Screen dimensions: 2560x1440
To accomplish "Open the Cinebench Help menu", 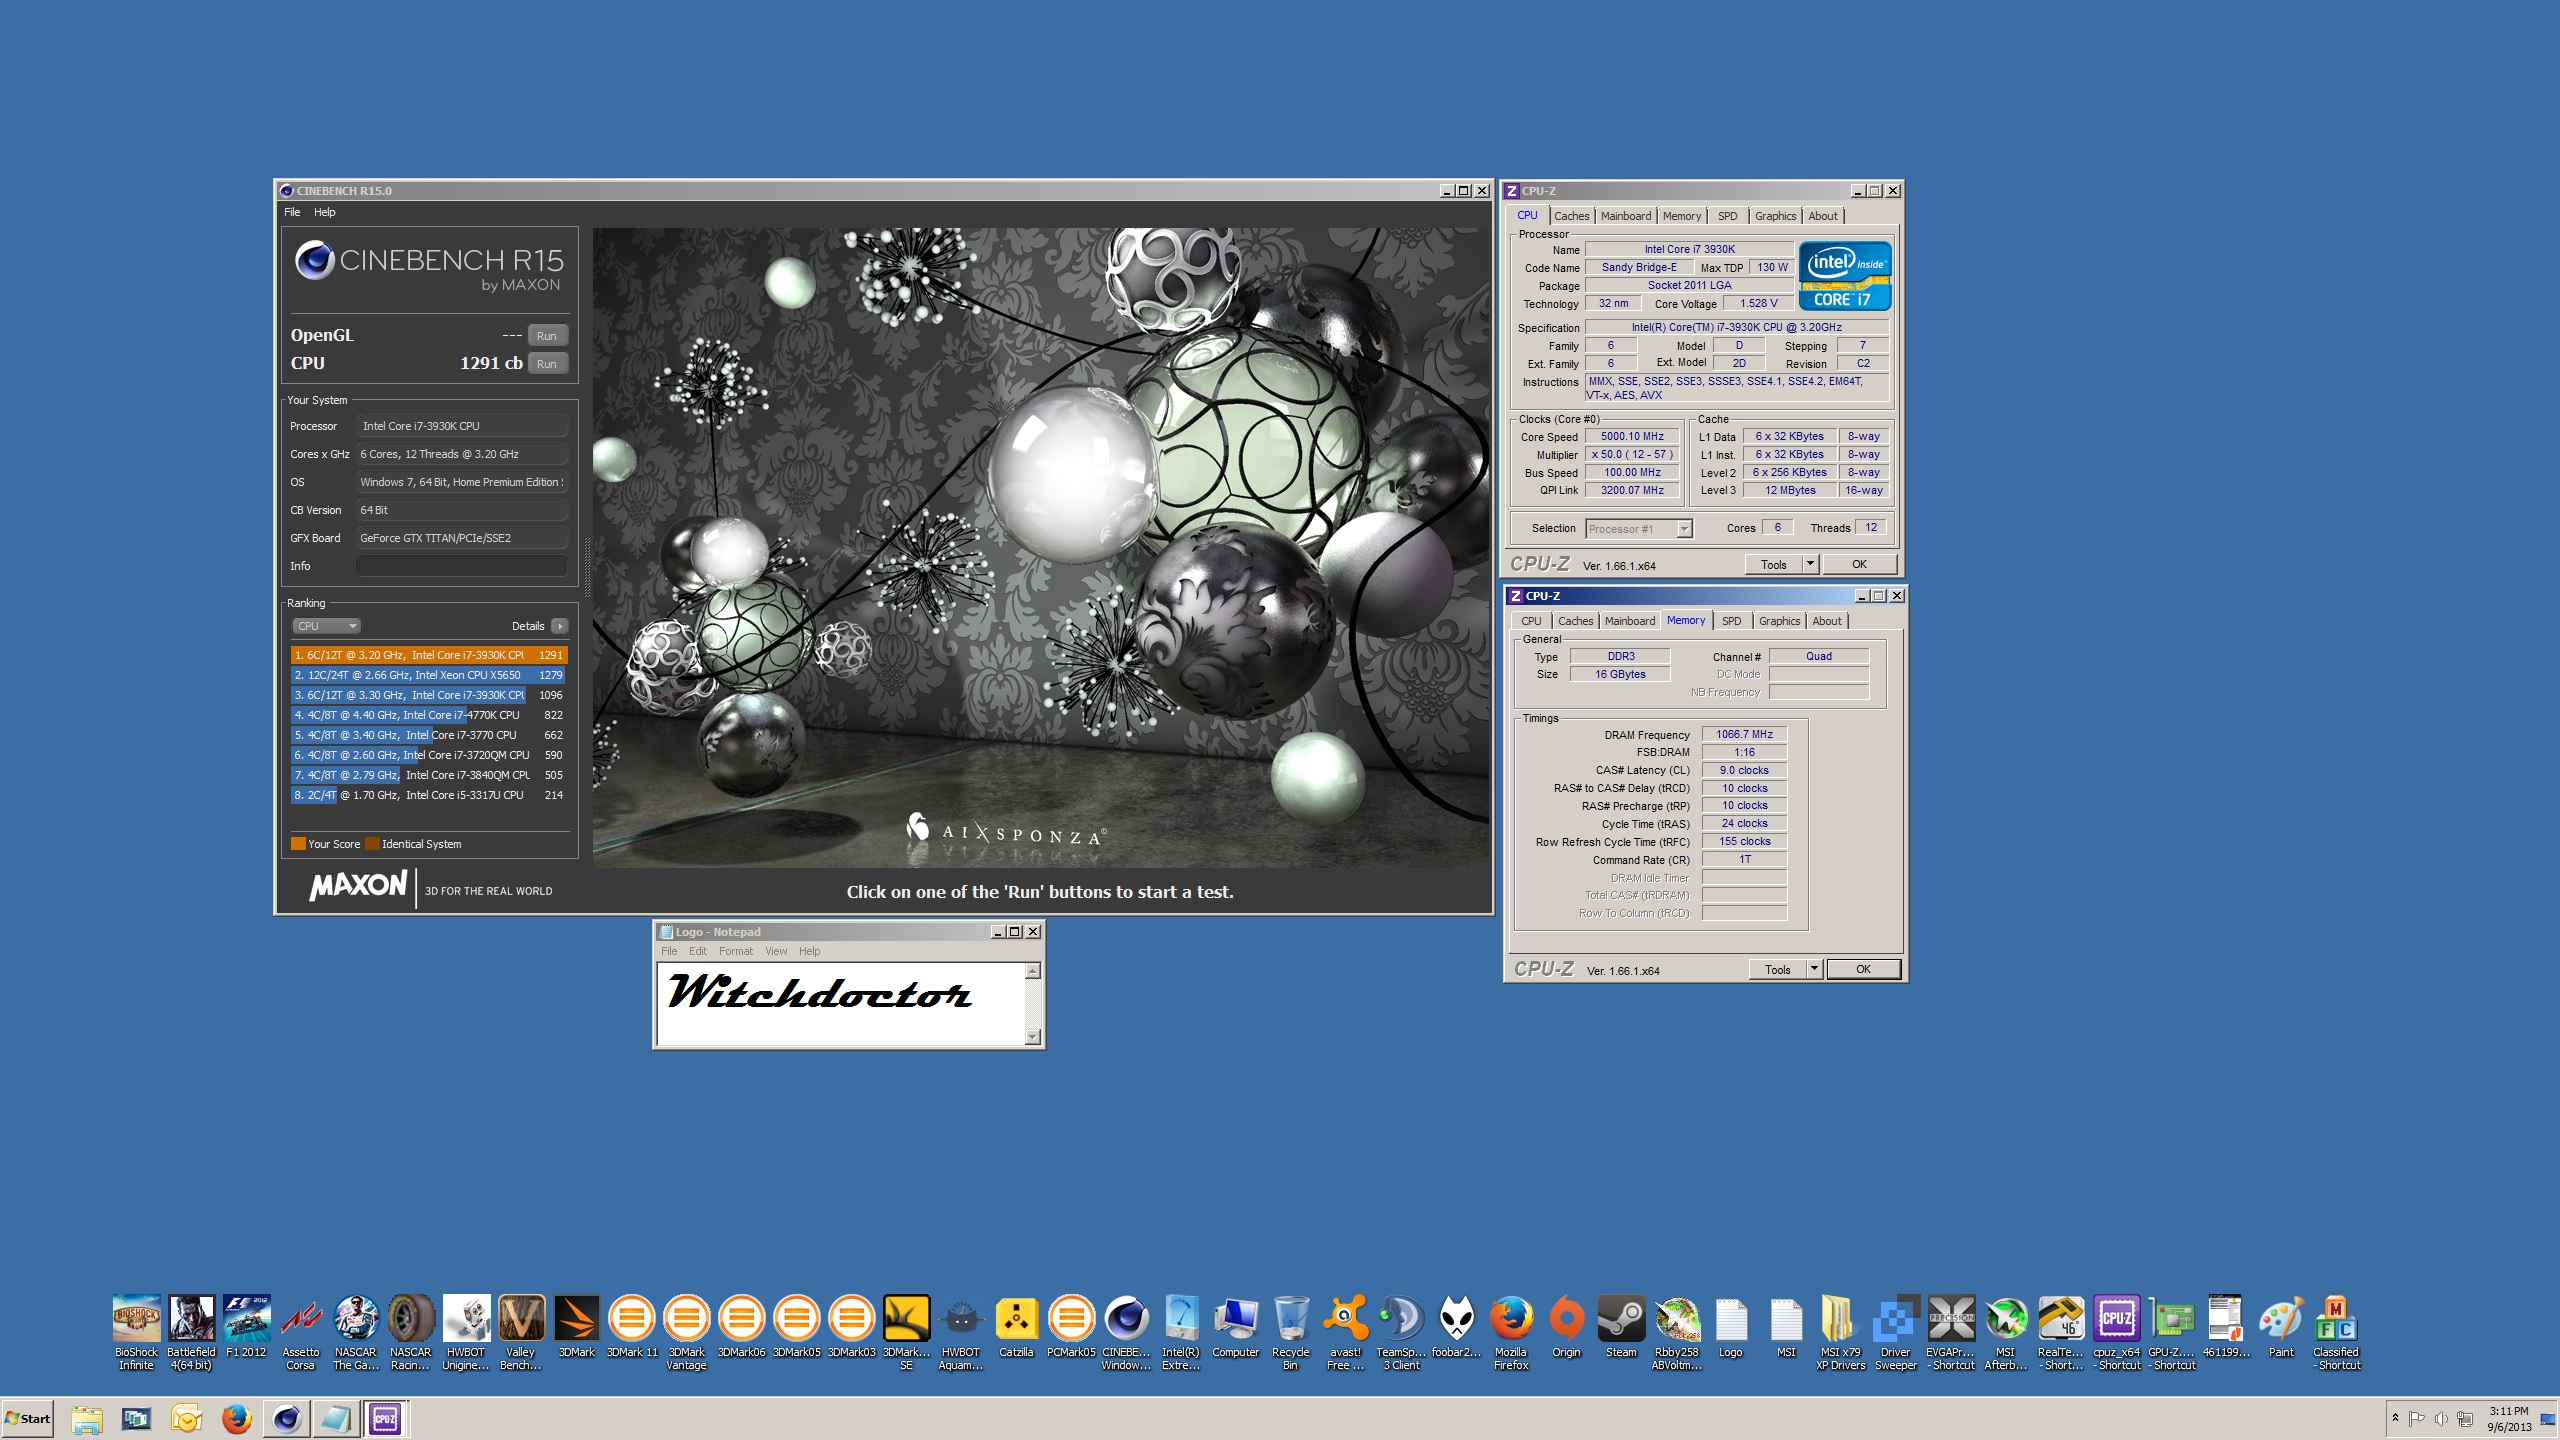I will (324, 212).
